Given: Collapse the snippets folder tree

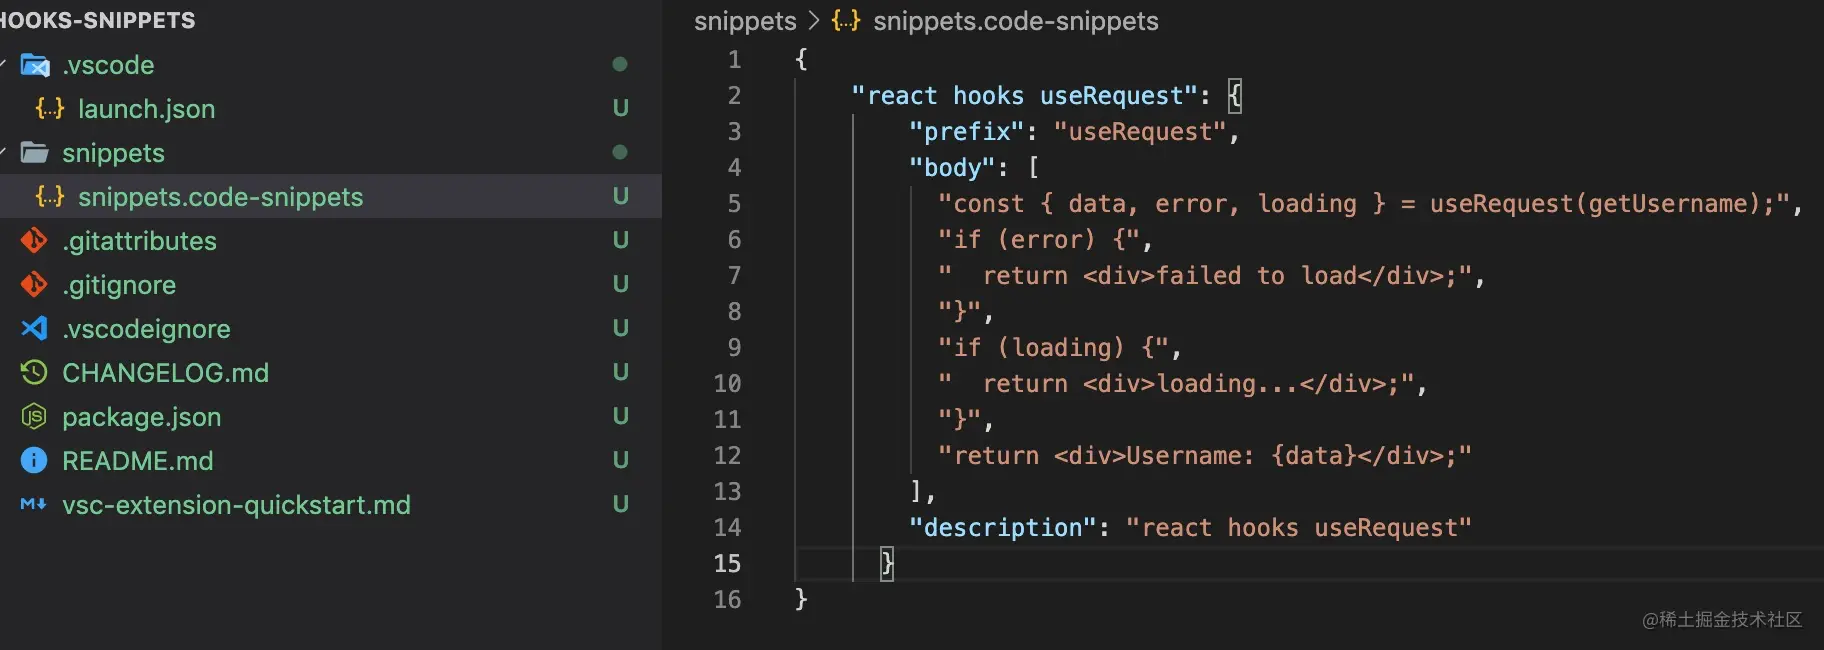Looking at the screenshot, I should pos(4,153).
